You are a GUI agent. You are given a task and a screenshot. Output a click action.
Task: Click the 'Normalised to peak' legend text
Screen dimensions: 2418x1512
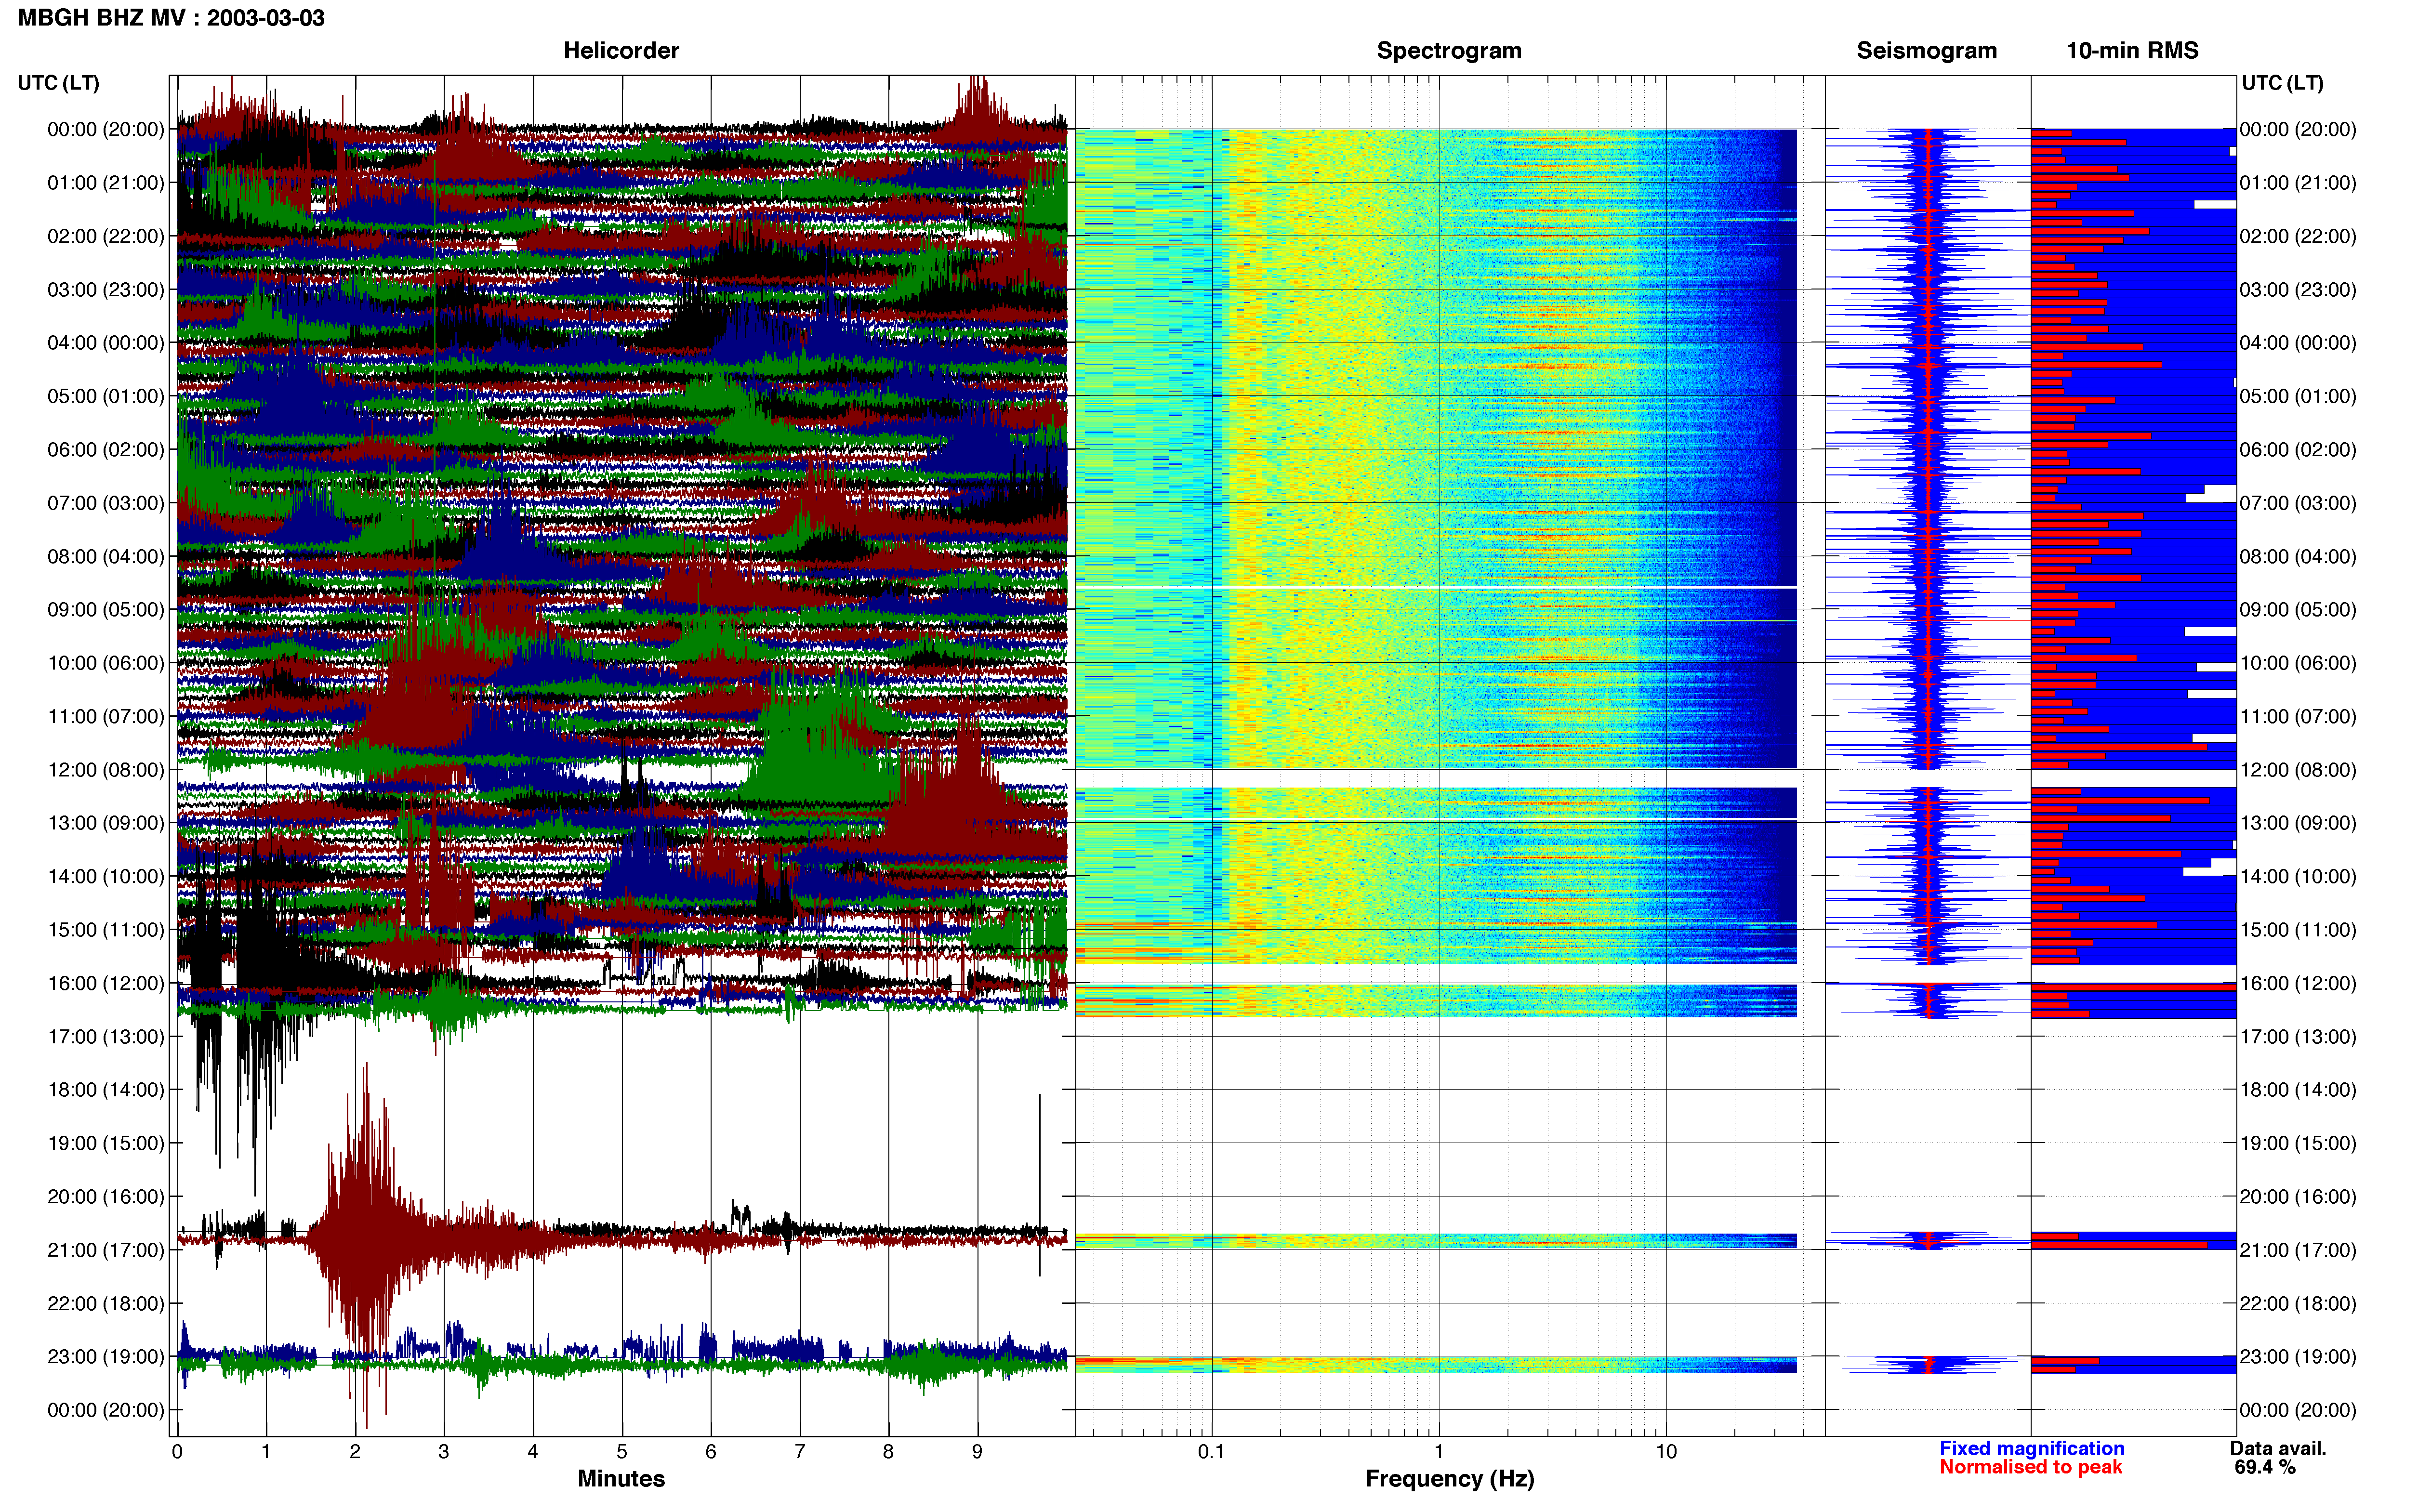(x=2030, y=1467)
